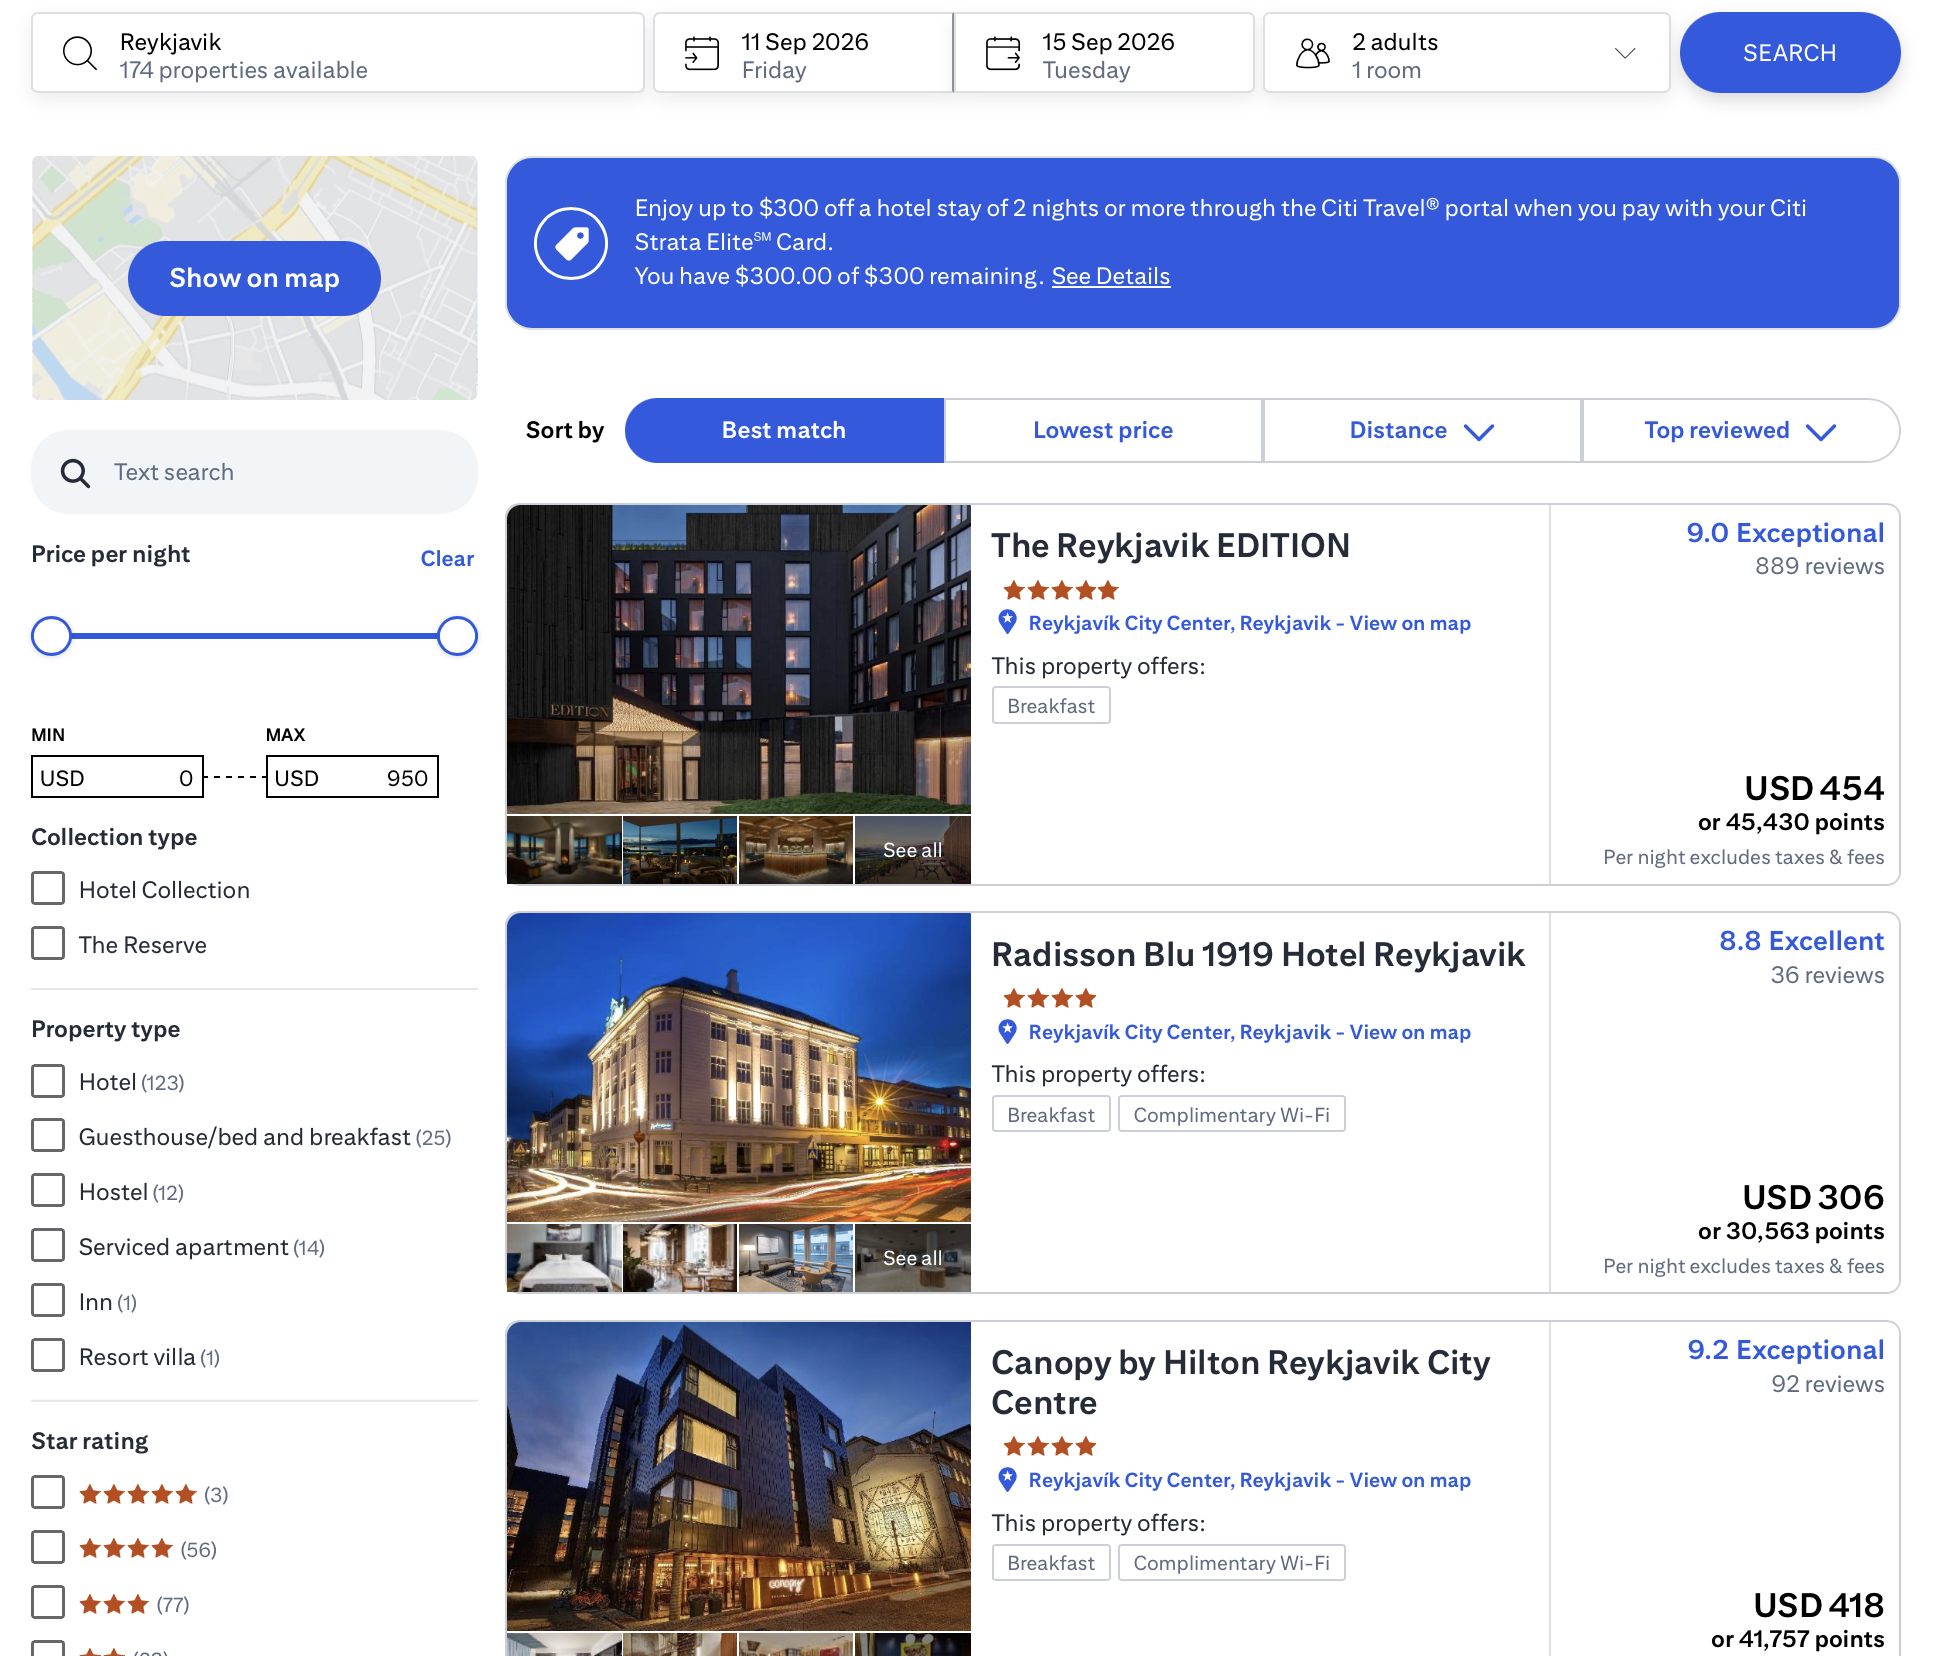1958x1656 pixels.
Task: Click the location pin for Canopy by Hilton
Action: pos(1008,1479)
